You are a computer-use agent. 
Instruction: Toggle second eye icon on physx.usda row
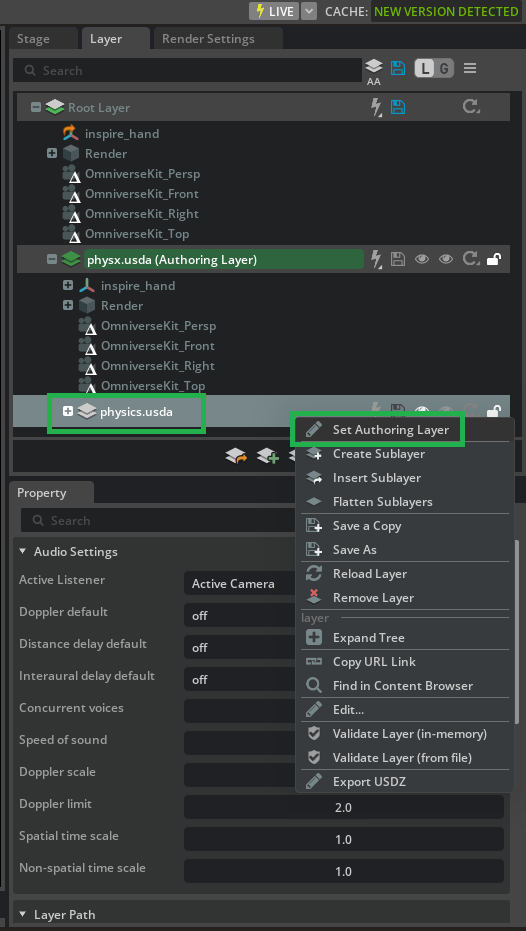click(x=446, y=259)
